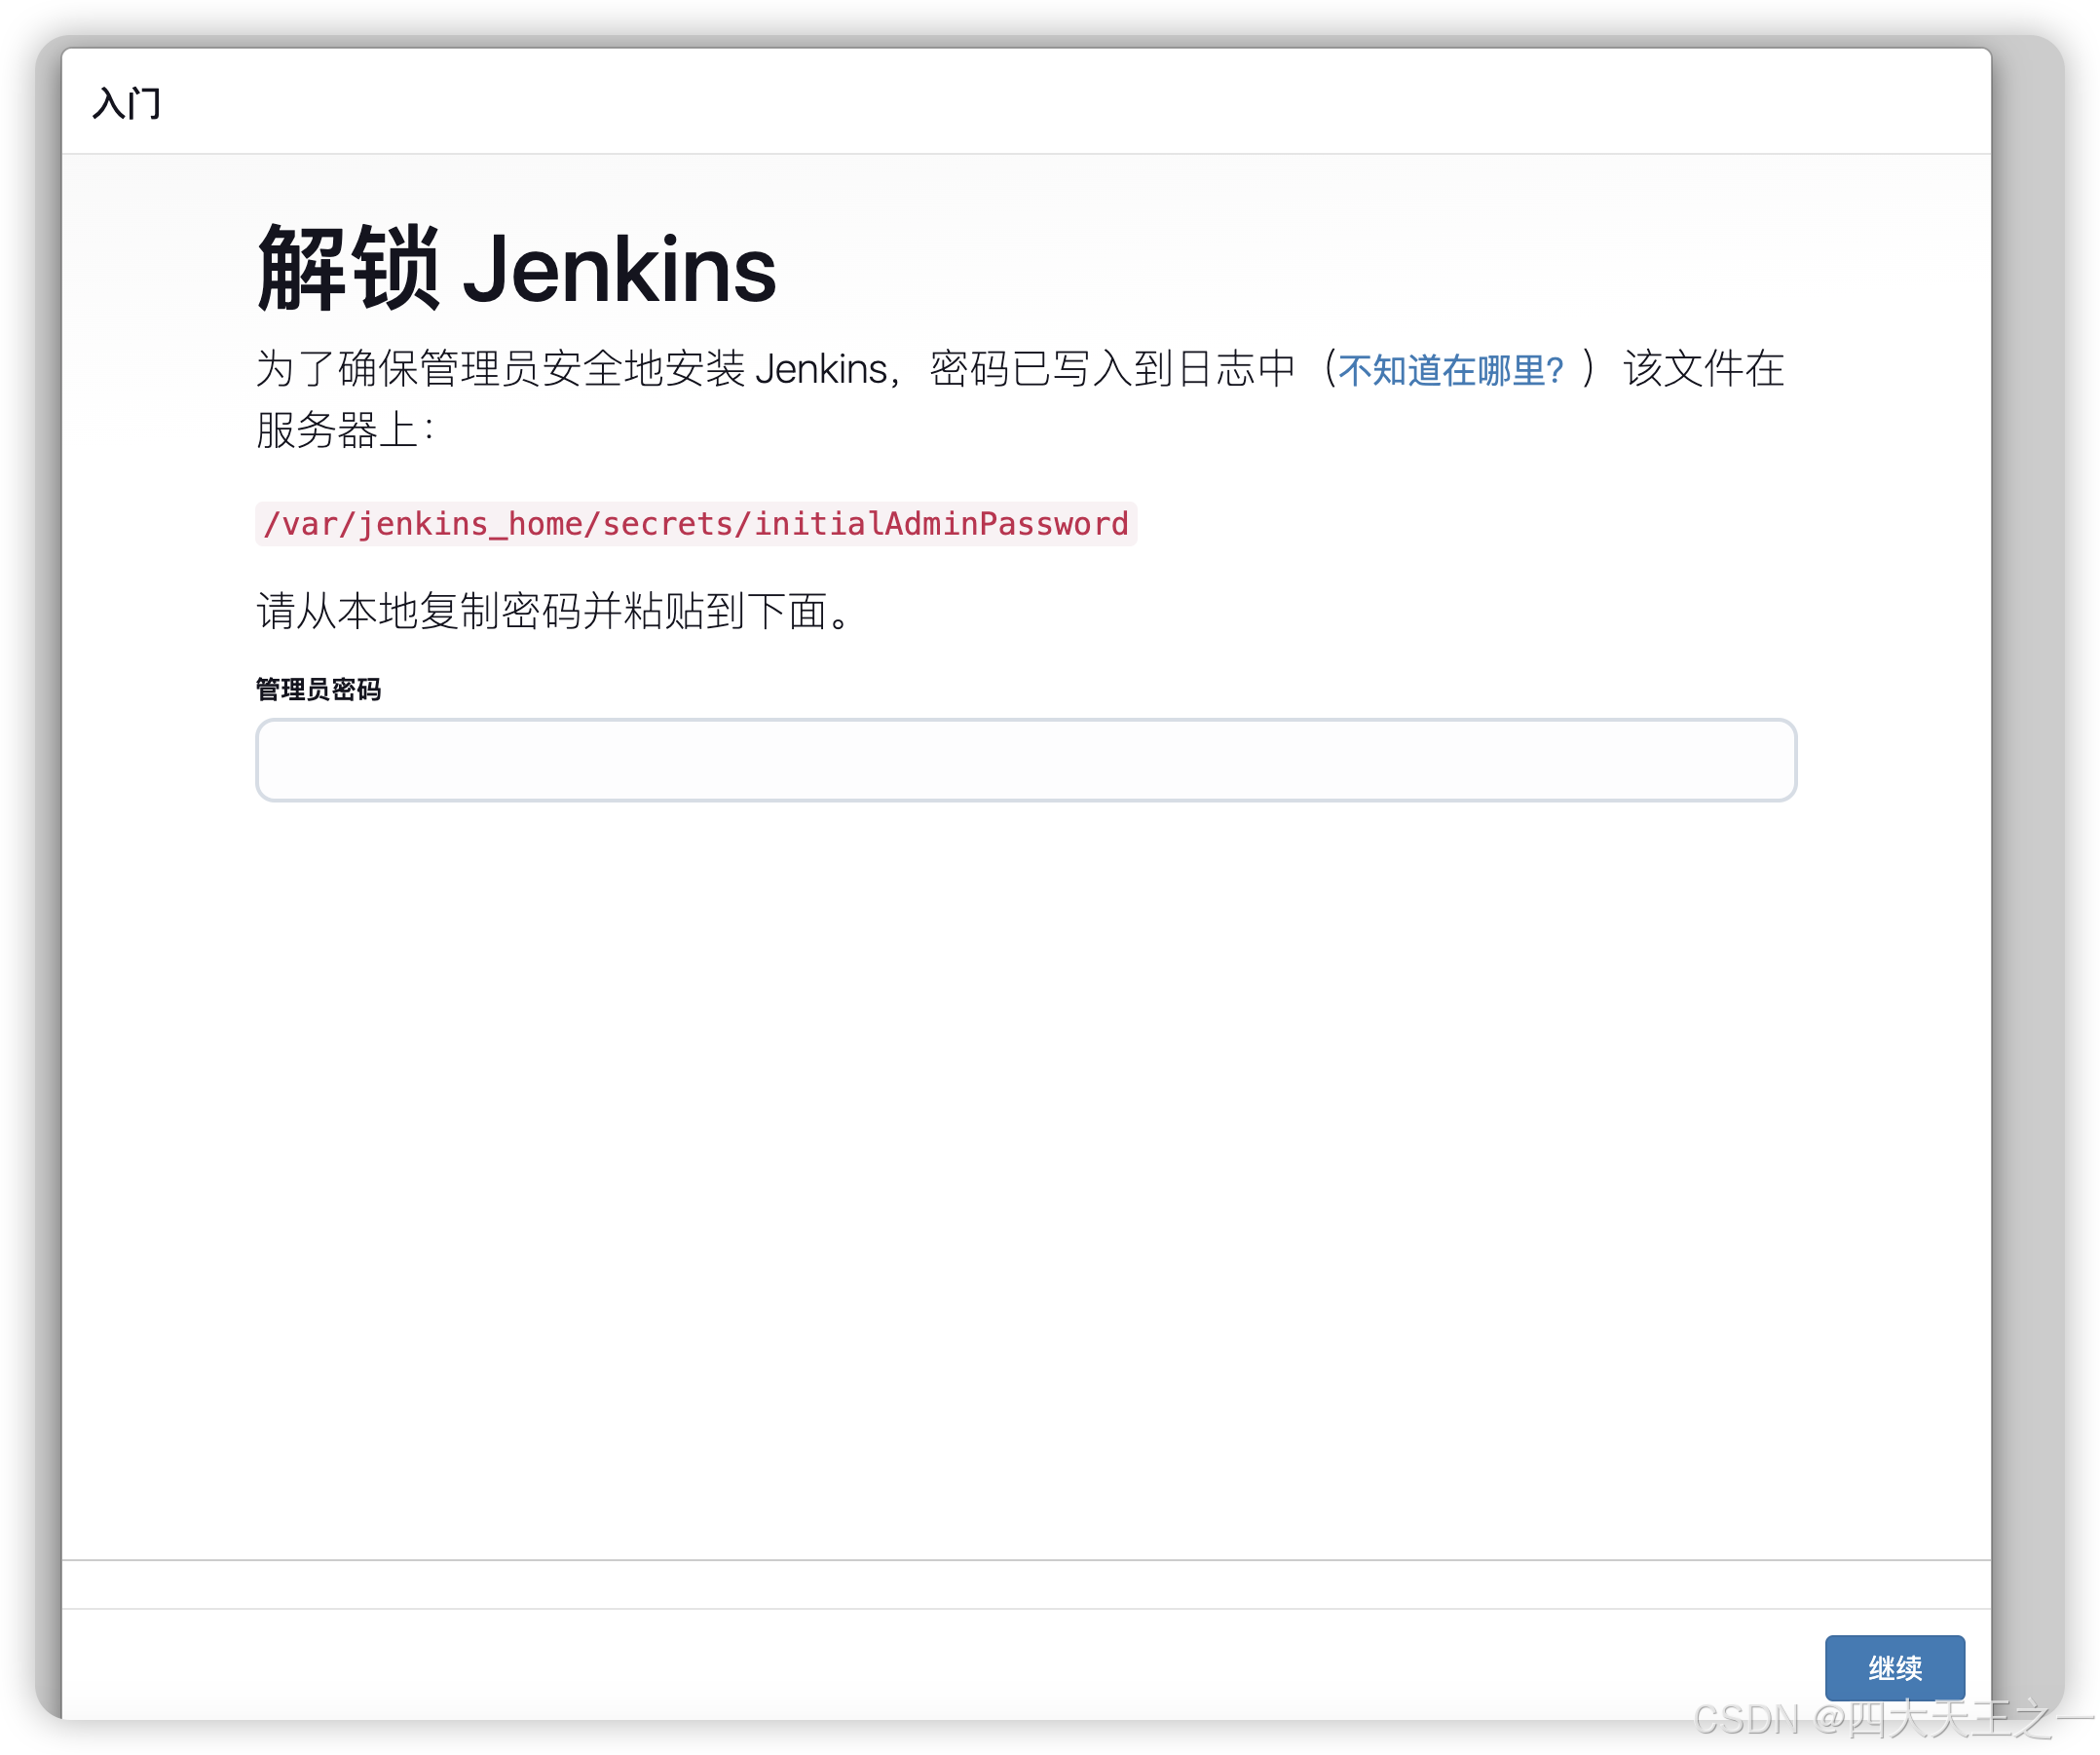The height and width of the screenshot is (1755, 2100).
Task: Follow the hint link about password location
Action: click(x=1449, y=370)
